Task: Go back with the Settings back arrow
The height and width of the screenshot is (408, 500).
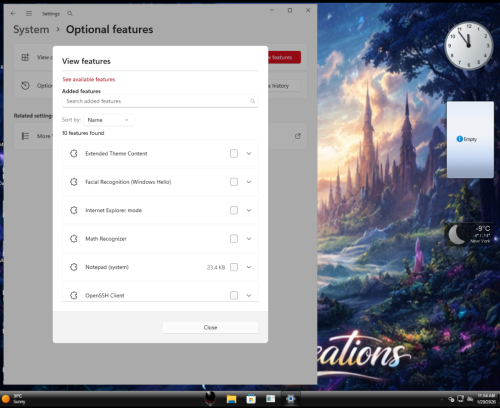Action: tap(13, 13)
